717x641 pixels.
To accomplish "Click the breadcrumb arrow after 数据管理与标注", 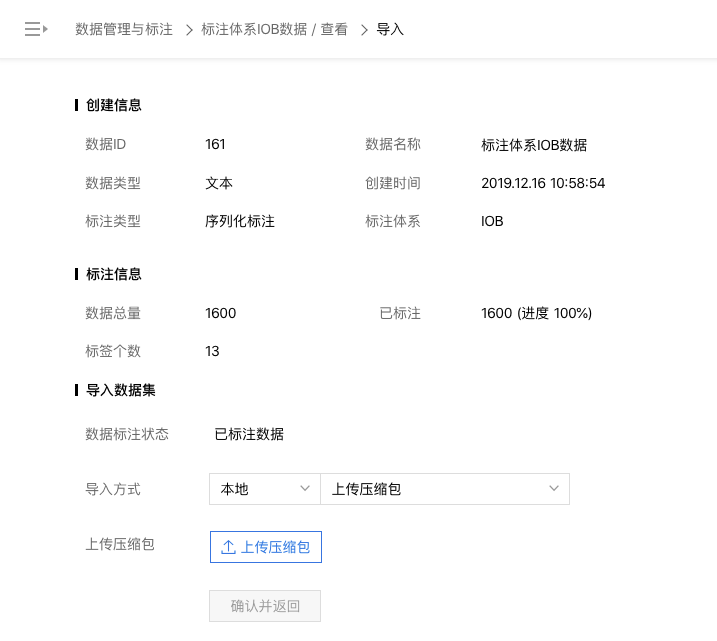I will (x=189, y=30).
